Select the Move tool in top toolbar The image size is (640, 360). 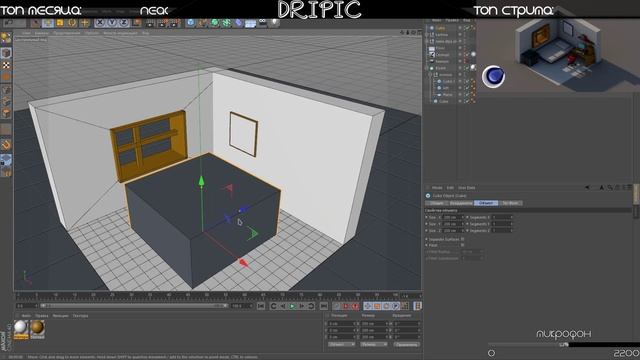[48, 22]
